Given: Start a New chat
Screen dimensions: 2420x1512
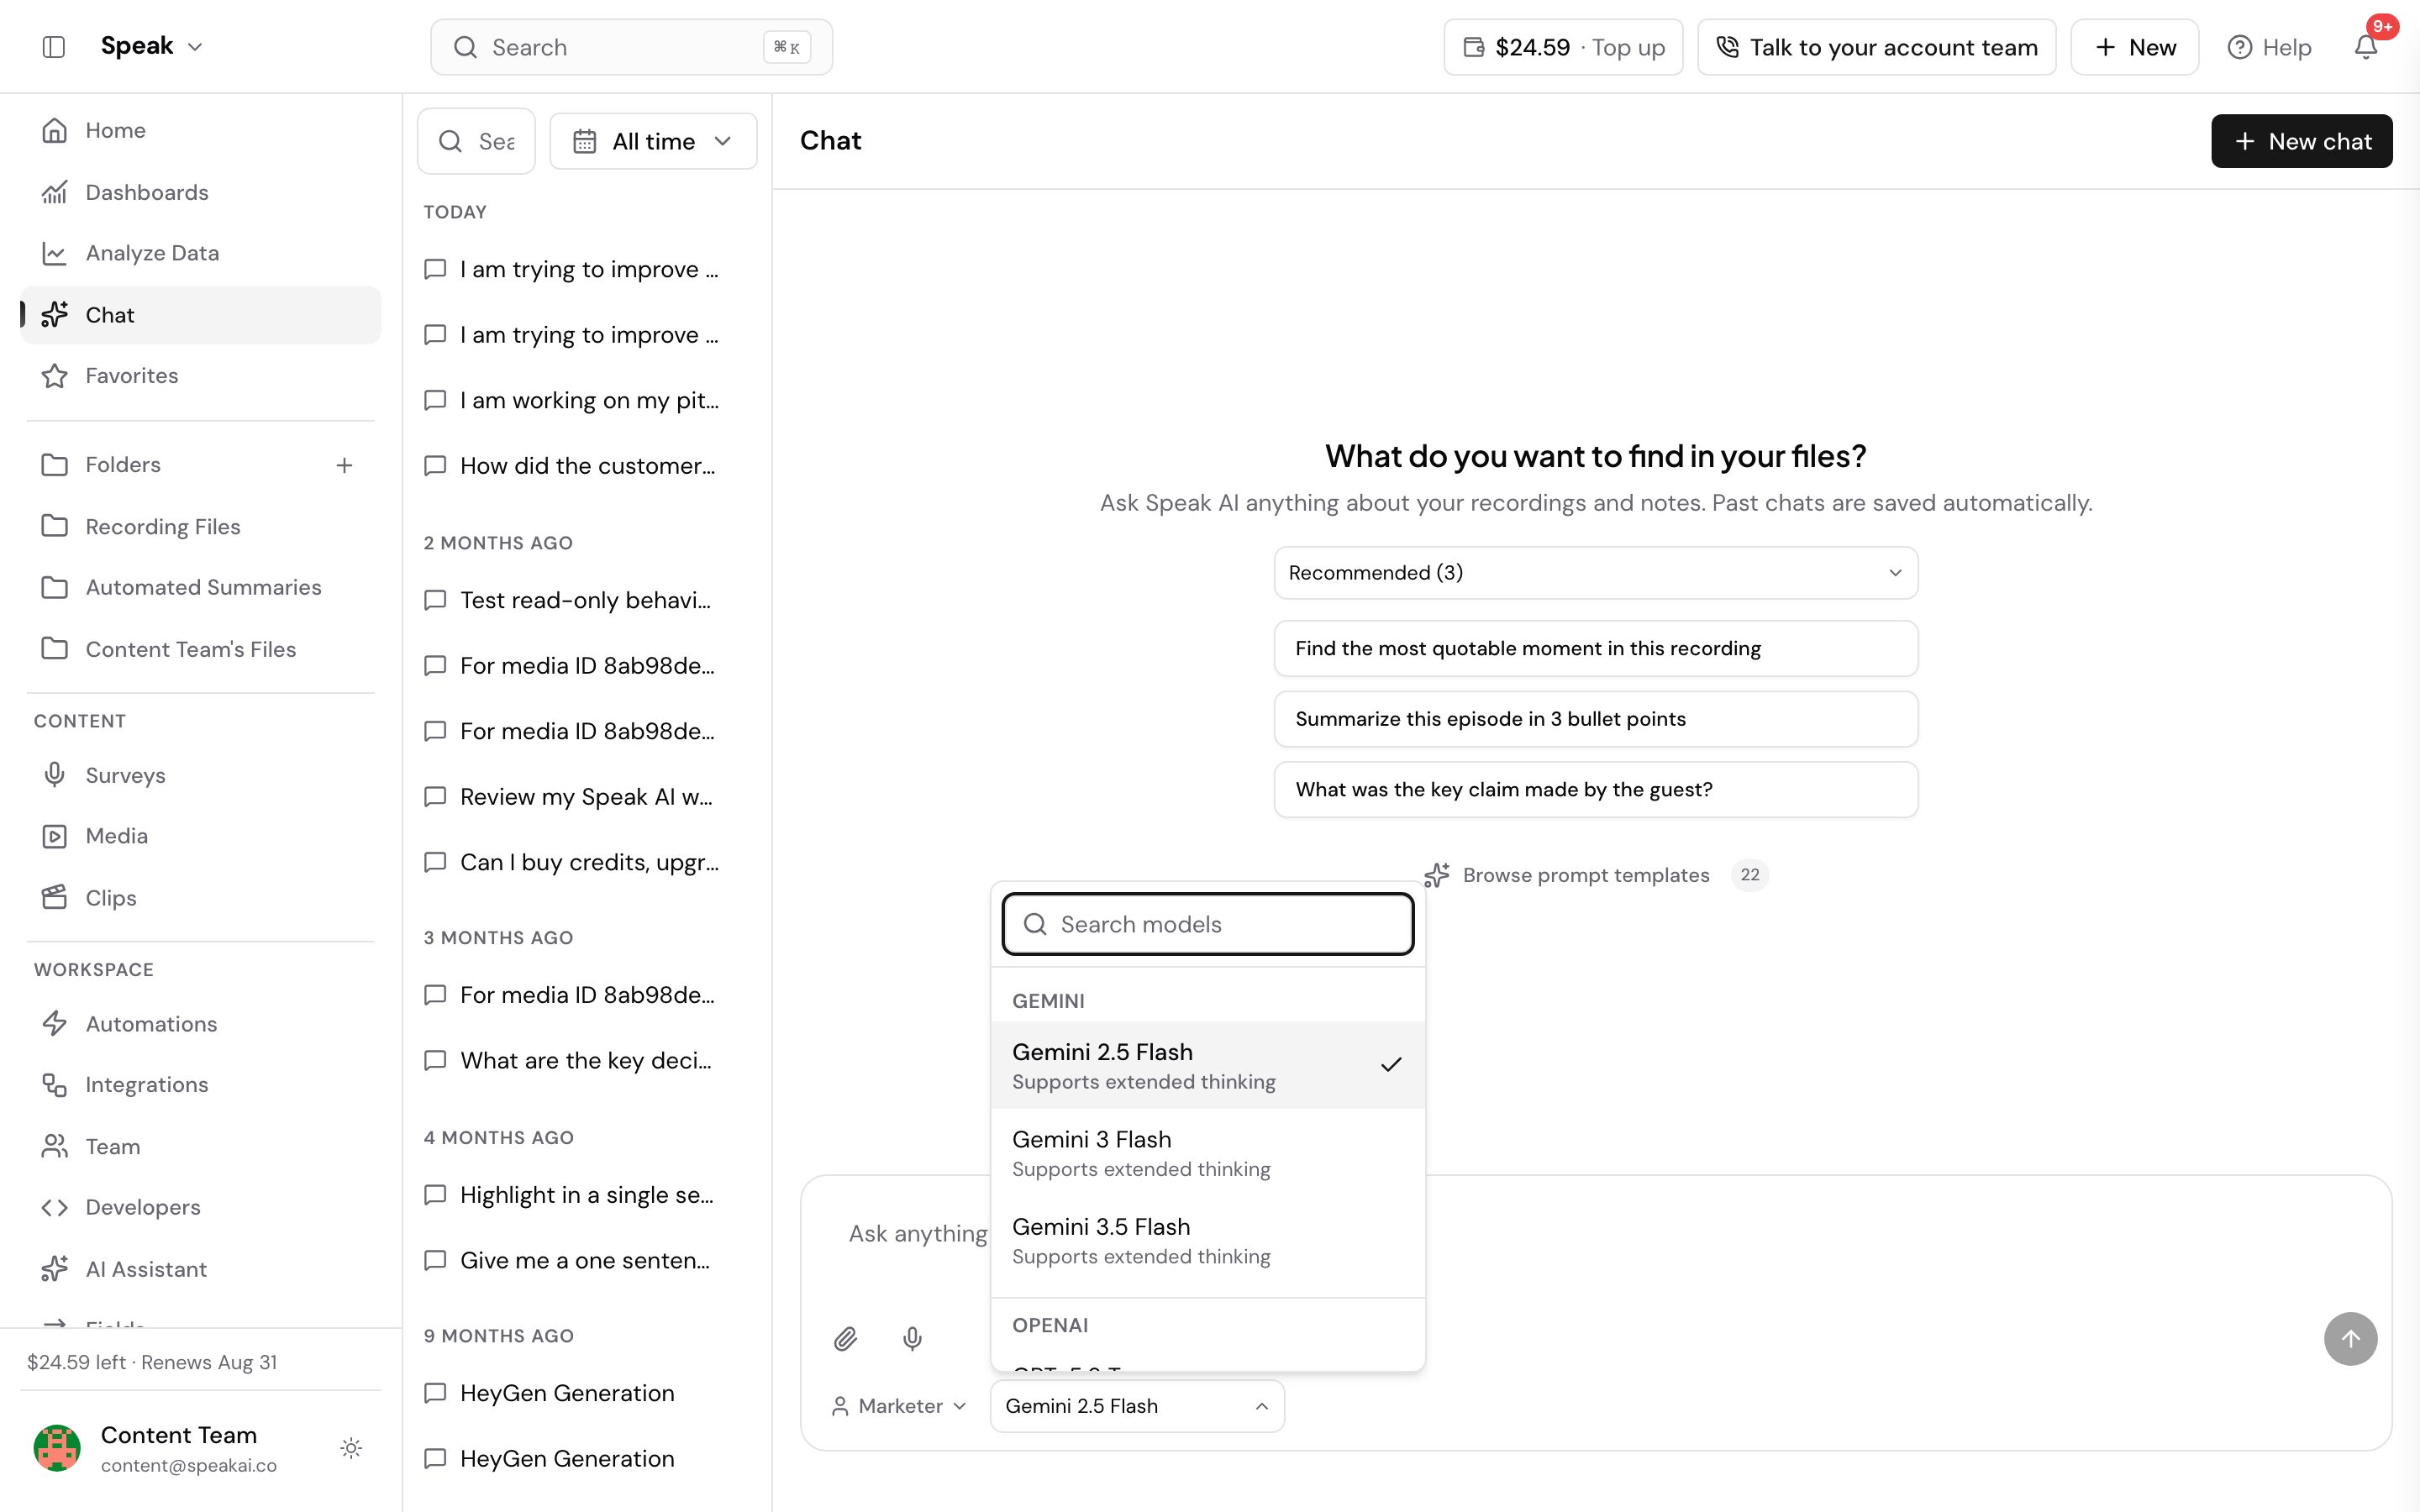Looking at the screenshot, I should click(x=2301, y=141).
